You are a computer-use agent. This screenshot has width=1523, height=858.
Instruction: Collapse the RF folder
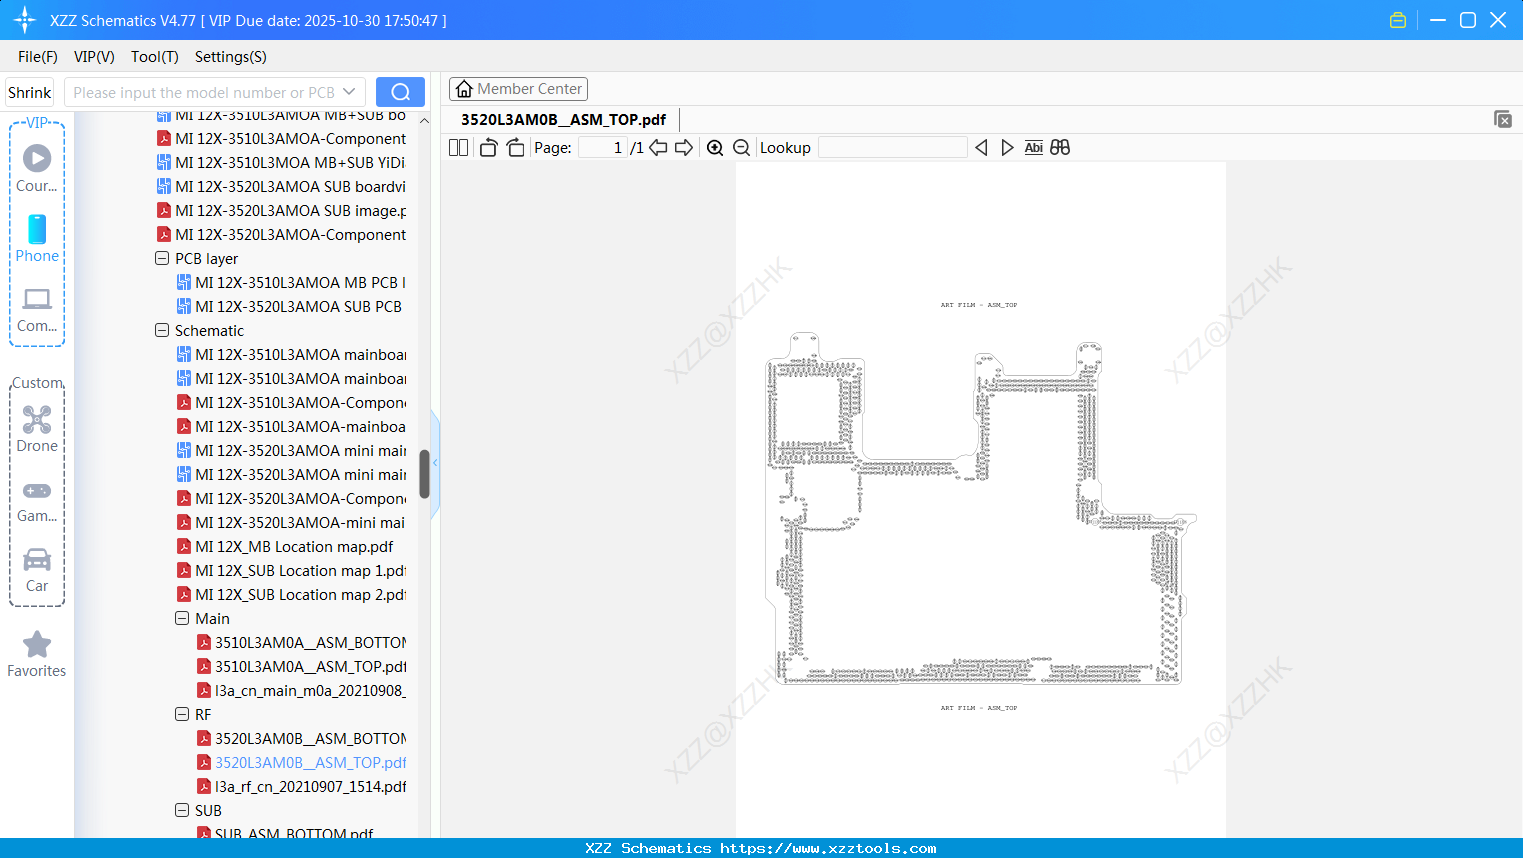pos(182,714)
